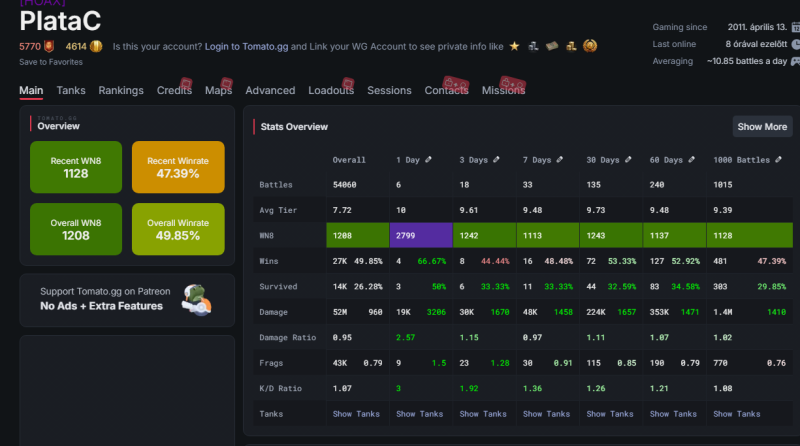
Task: Show Tanks for the 1 Day column
Action: (x=419, y=414)
